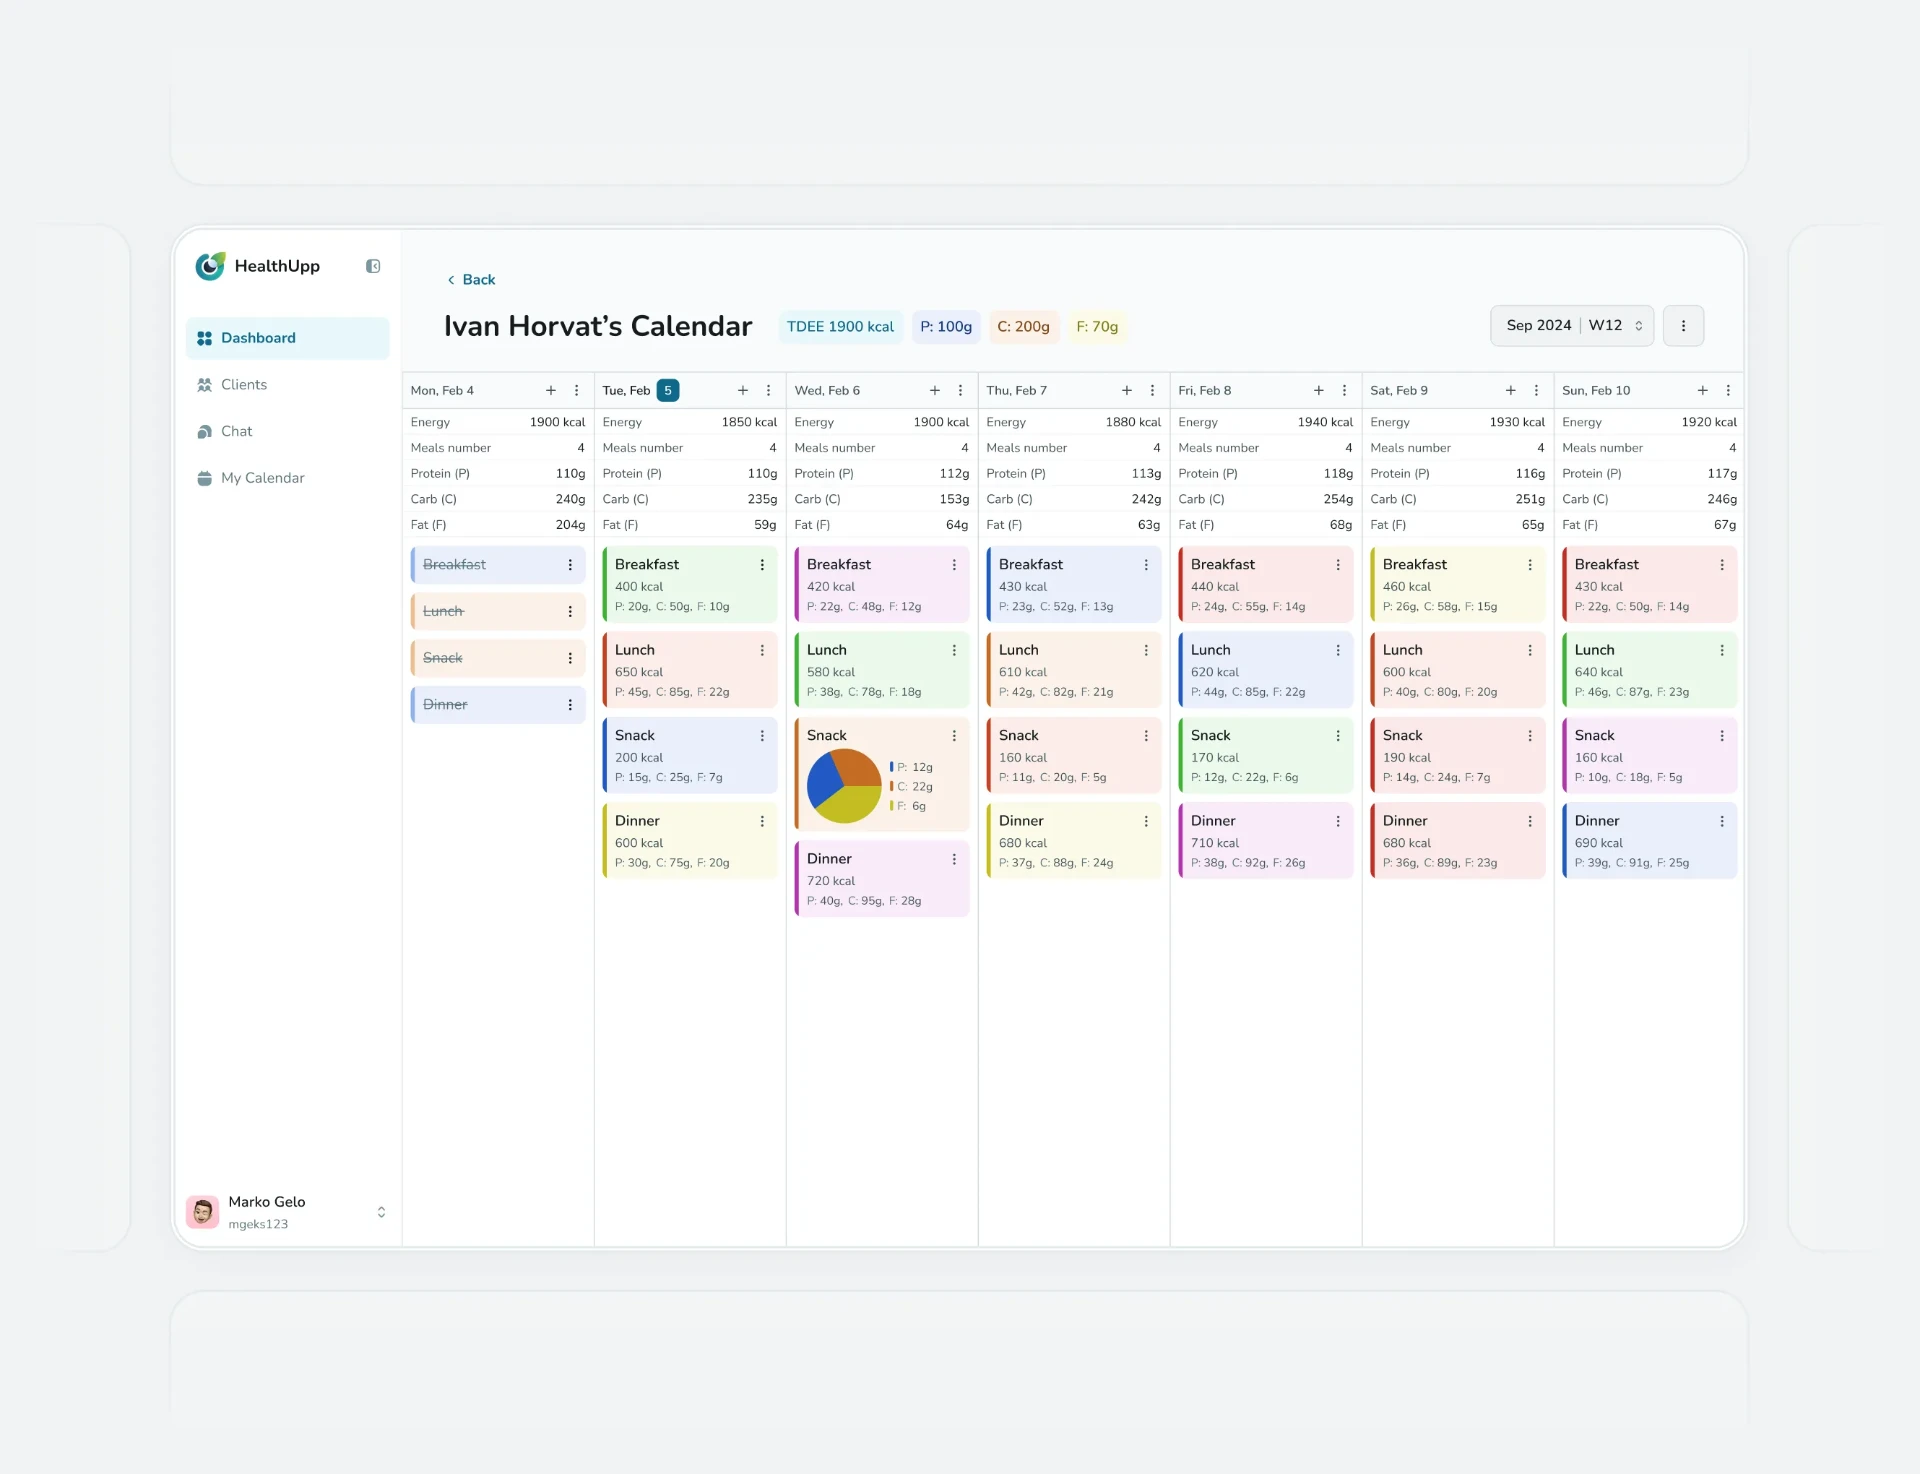The image size is (1920, 1474).
Task: Click the P: 100g protein badge
Action: click(x=946, y=327)
